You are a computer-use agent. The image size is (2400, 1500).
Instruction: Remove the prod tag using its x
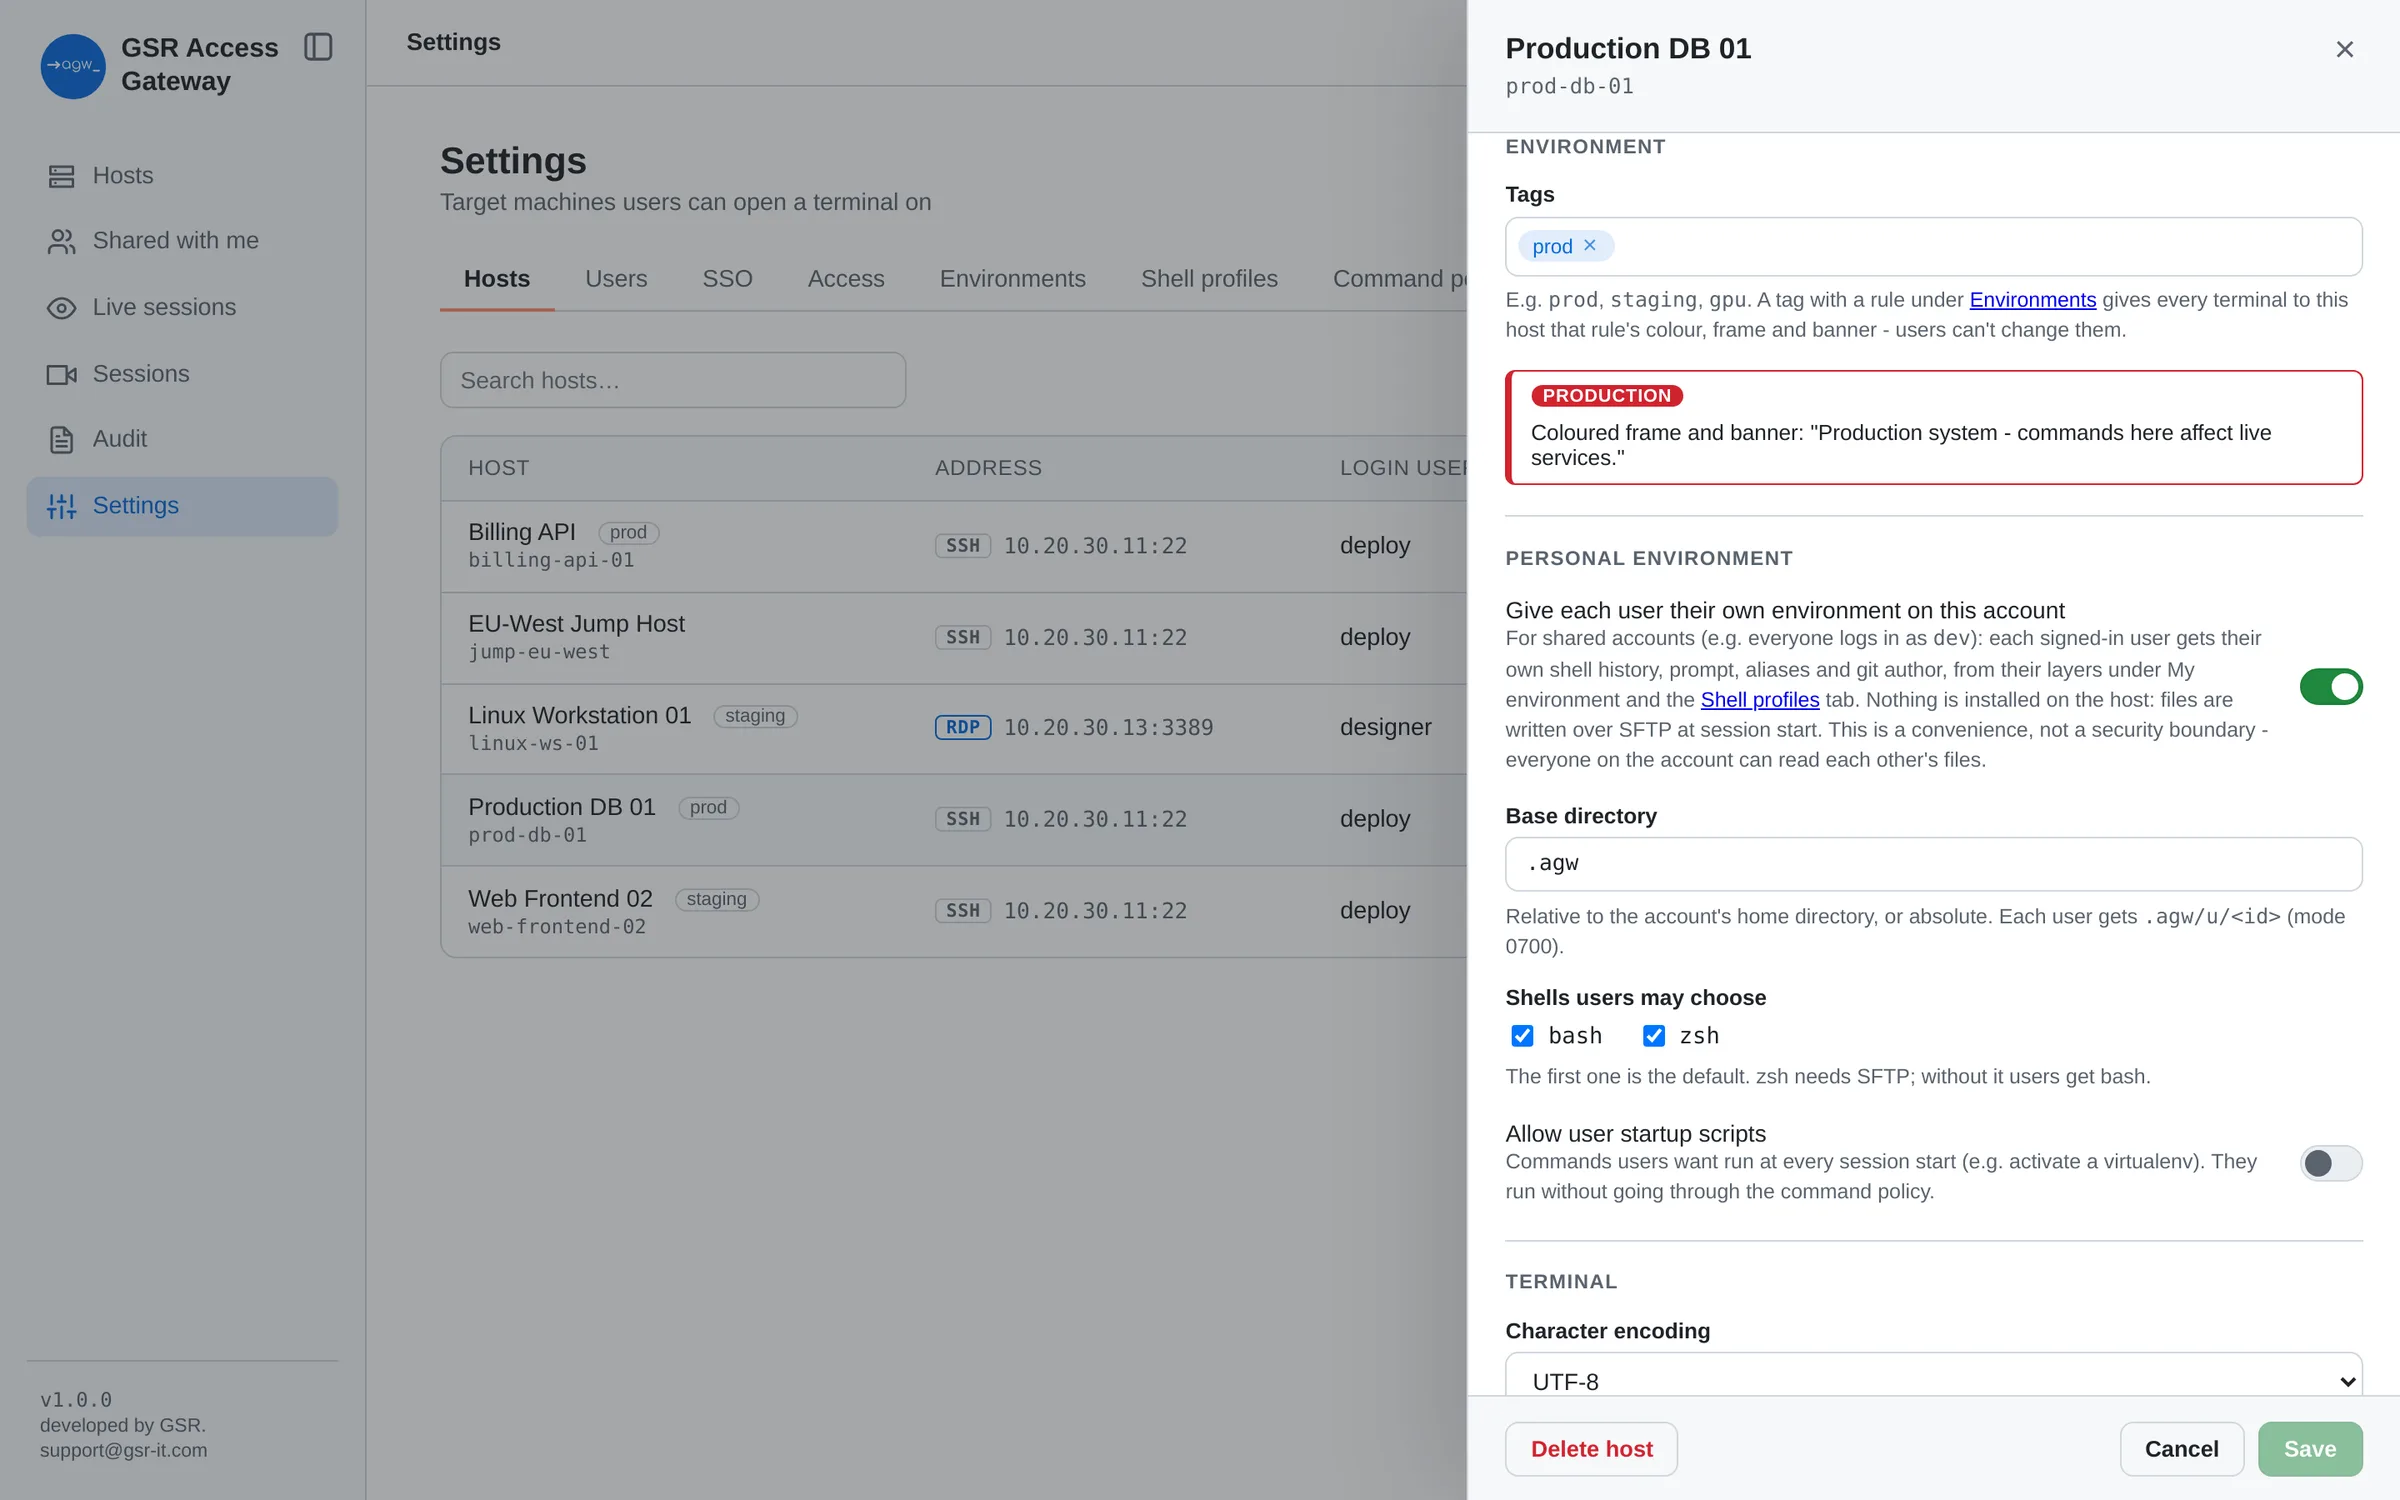(1590, 245)
